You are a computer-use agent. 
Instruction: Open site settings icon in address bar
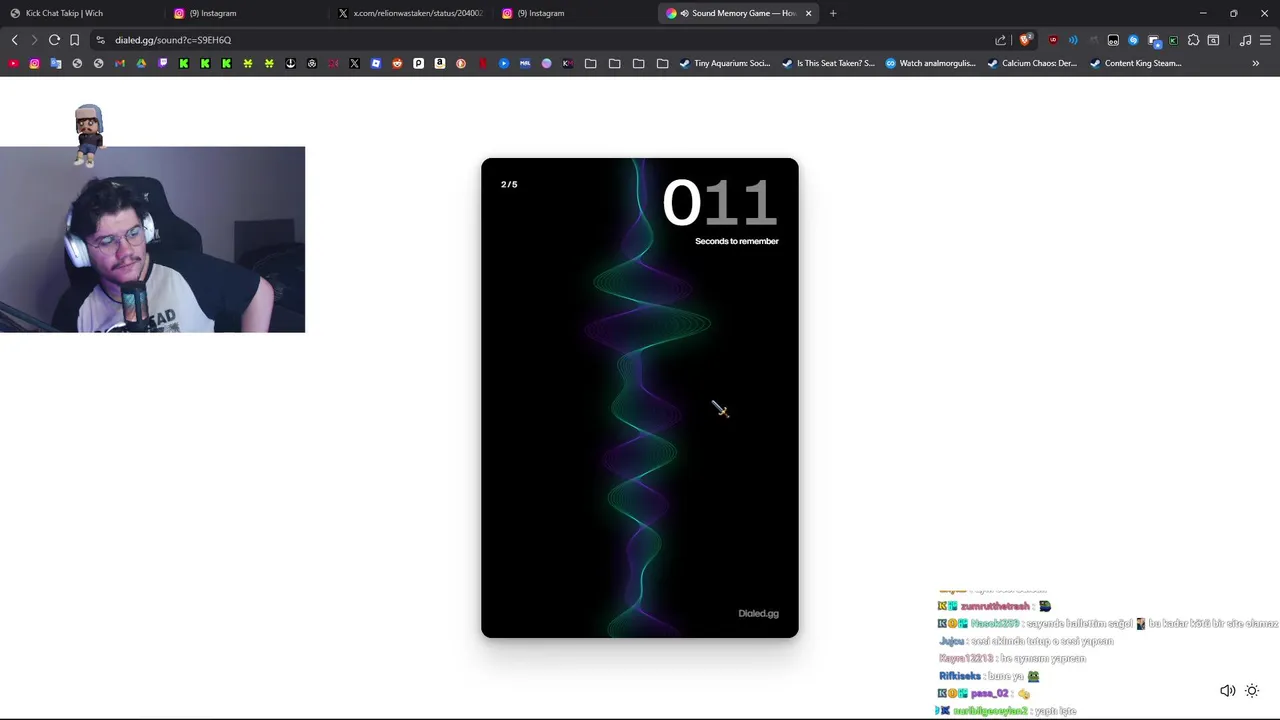coord(100,40)
